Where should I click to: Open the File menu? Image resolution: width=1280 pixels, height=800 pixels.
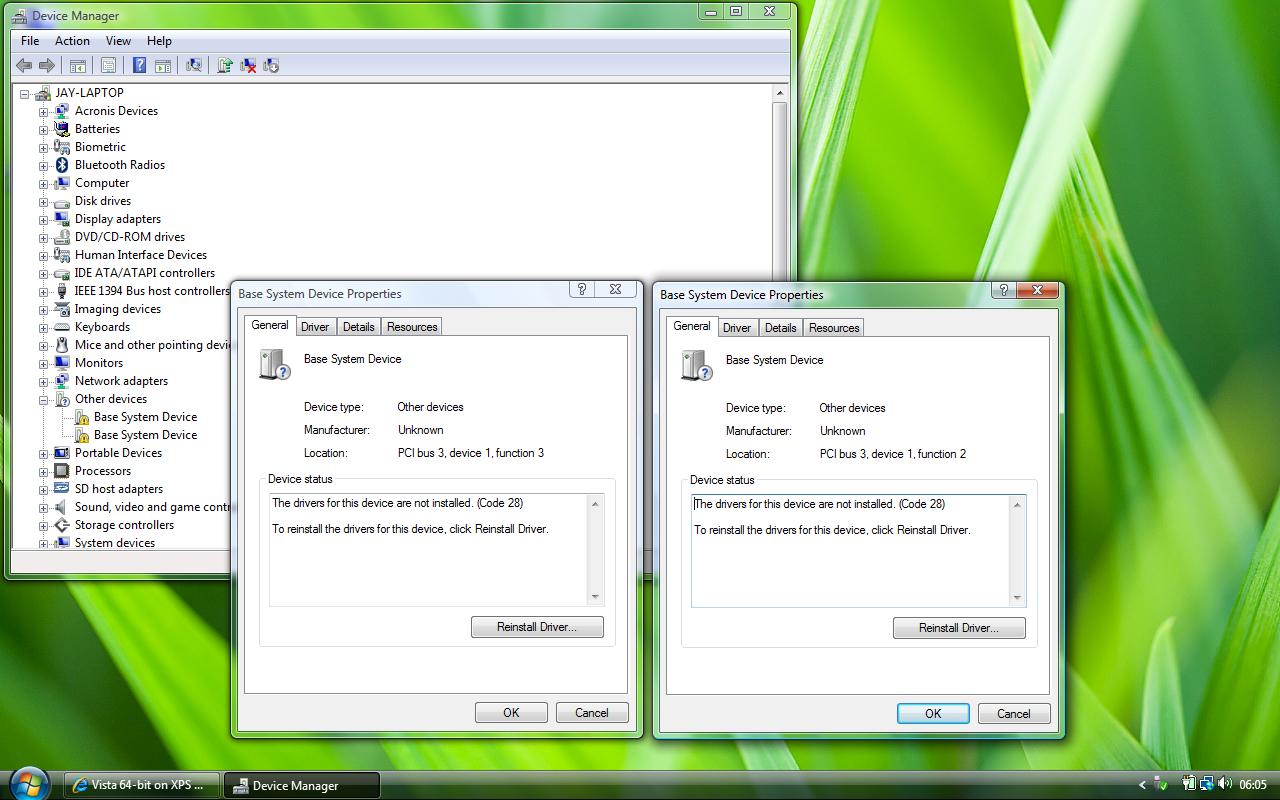[x=30, y=41]
